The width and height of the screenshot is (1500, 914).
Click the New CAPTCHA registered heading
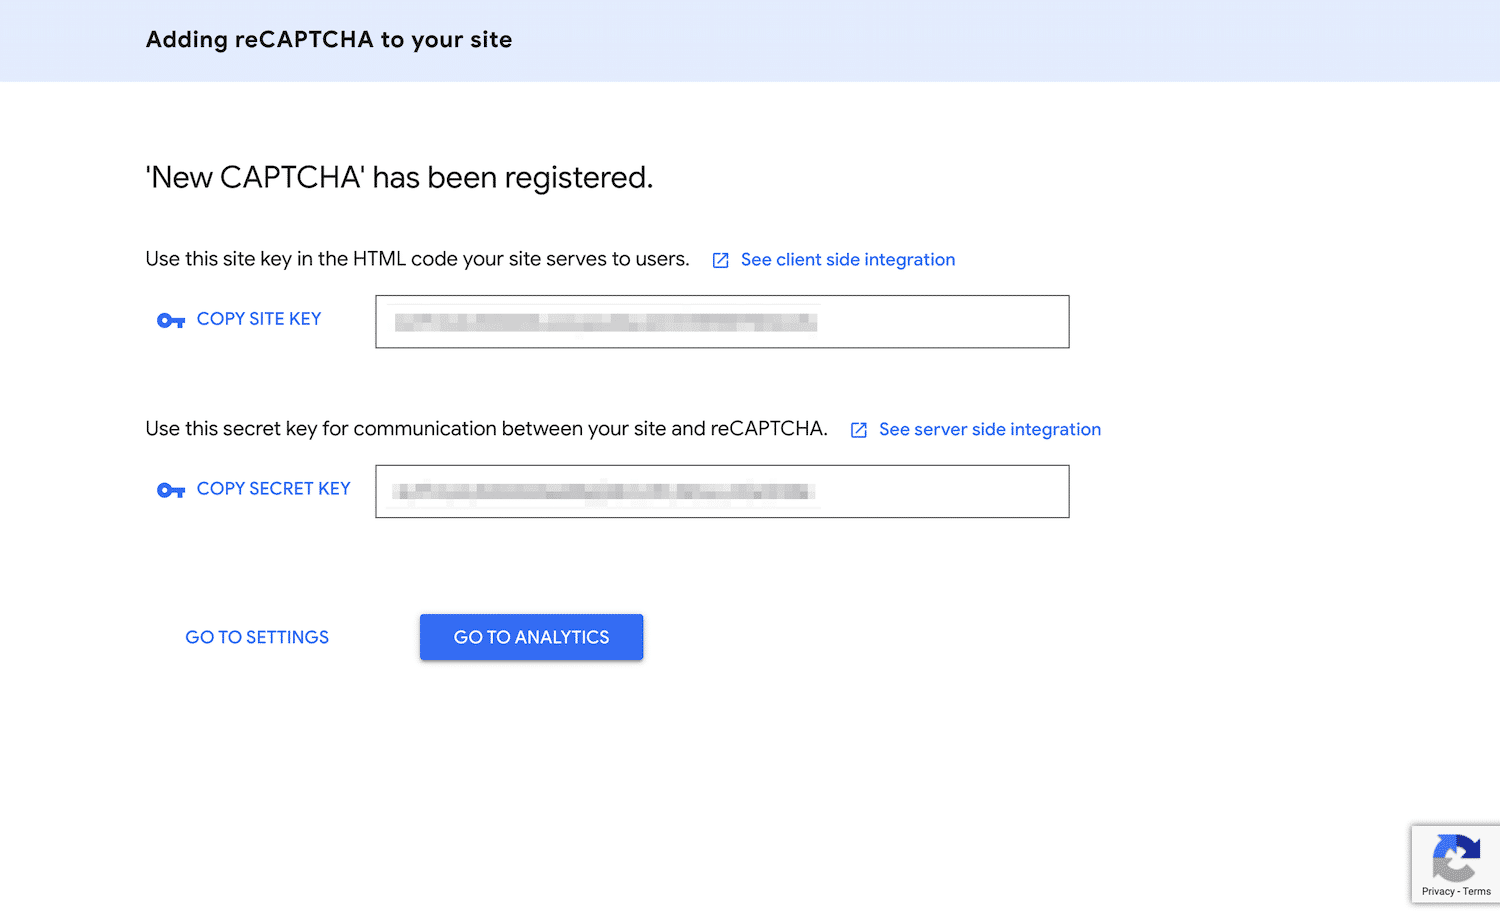[398, 177]
